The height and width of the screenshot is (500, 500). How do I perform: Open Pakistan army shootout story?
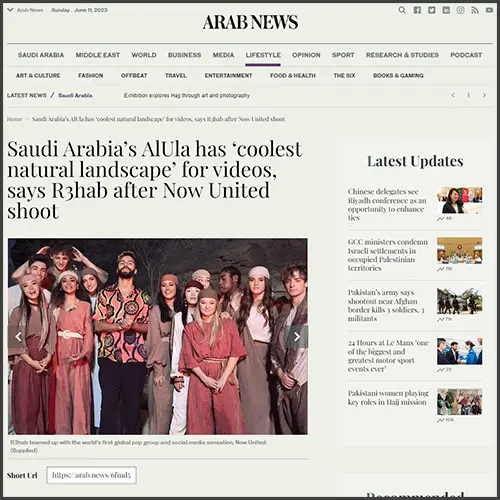(386, 305)
